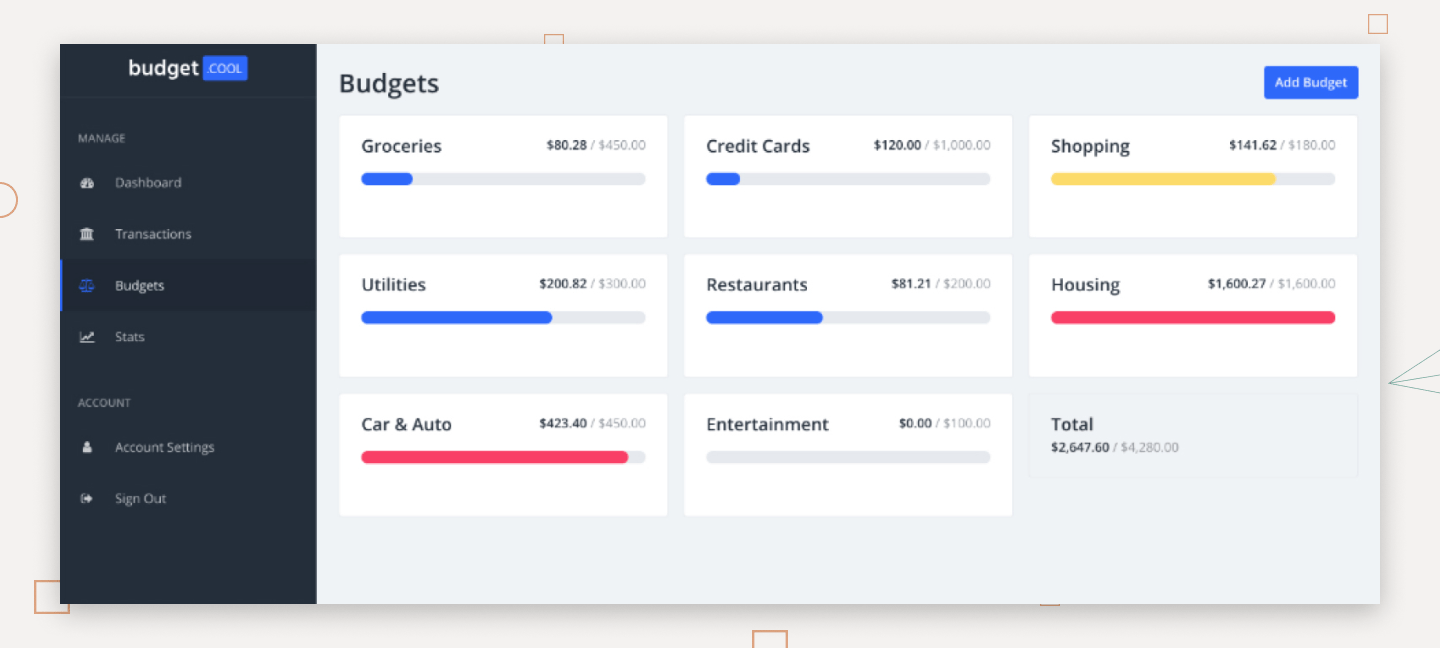Click the red Housing progress bar
The image size is (1440, 648).
point(1192,318)
